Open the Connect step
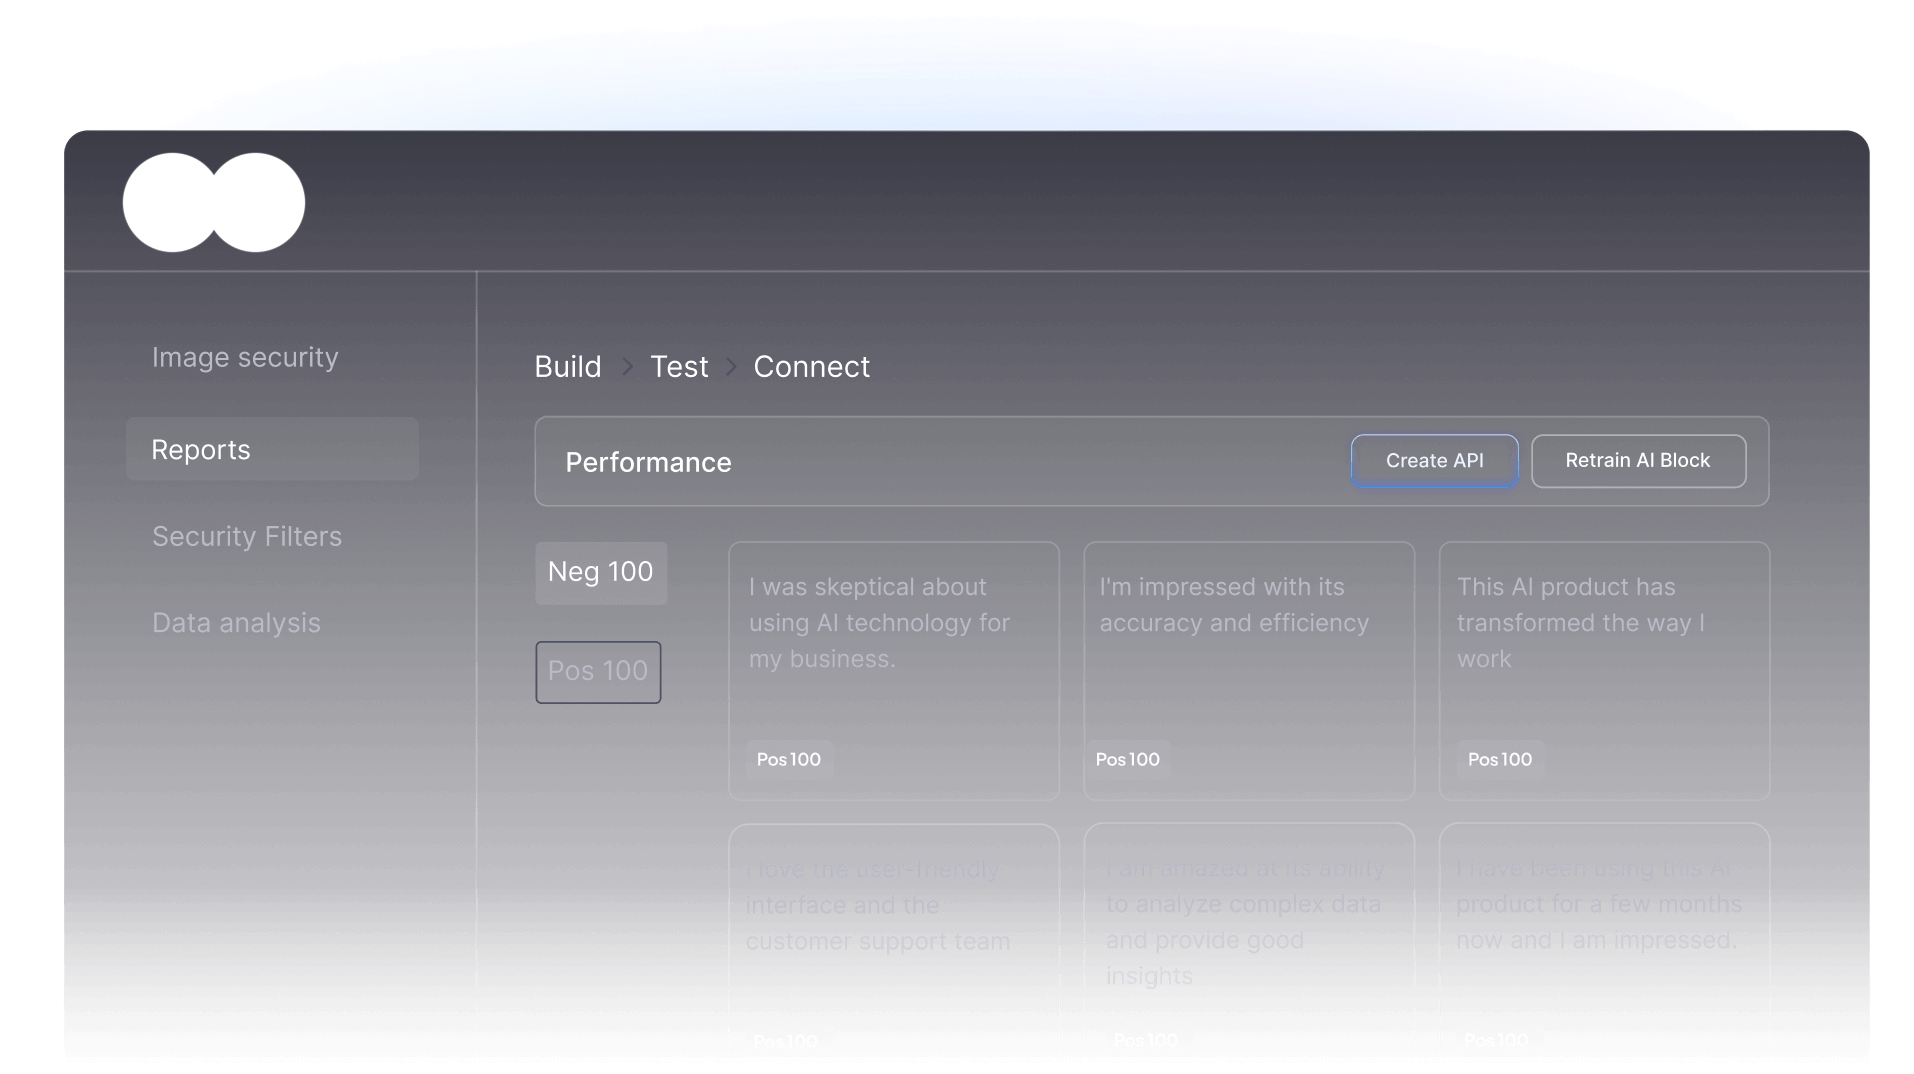 click(x=811, y=366)
